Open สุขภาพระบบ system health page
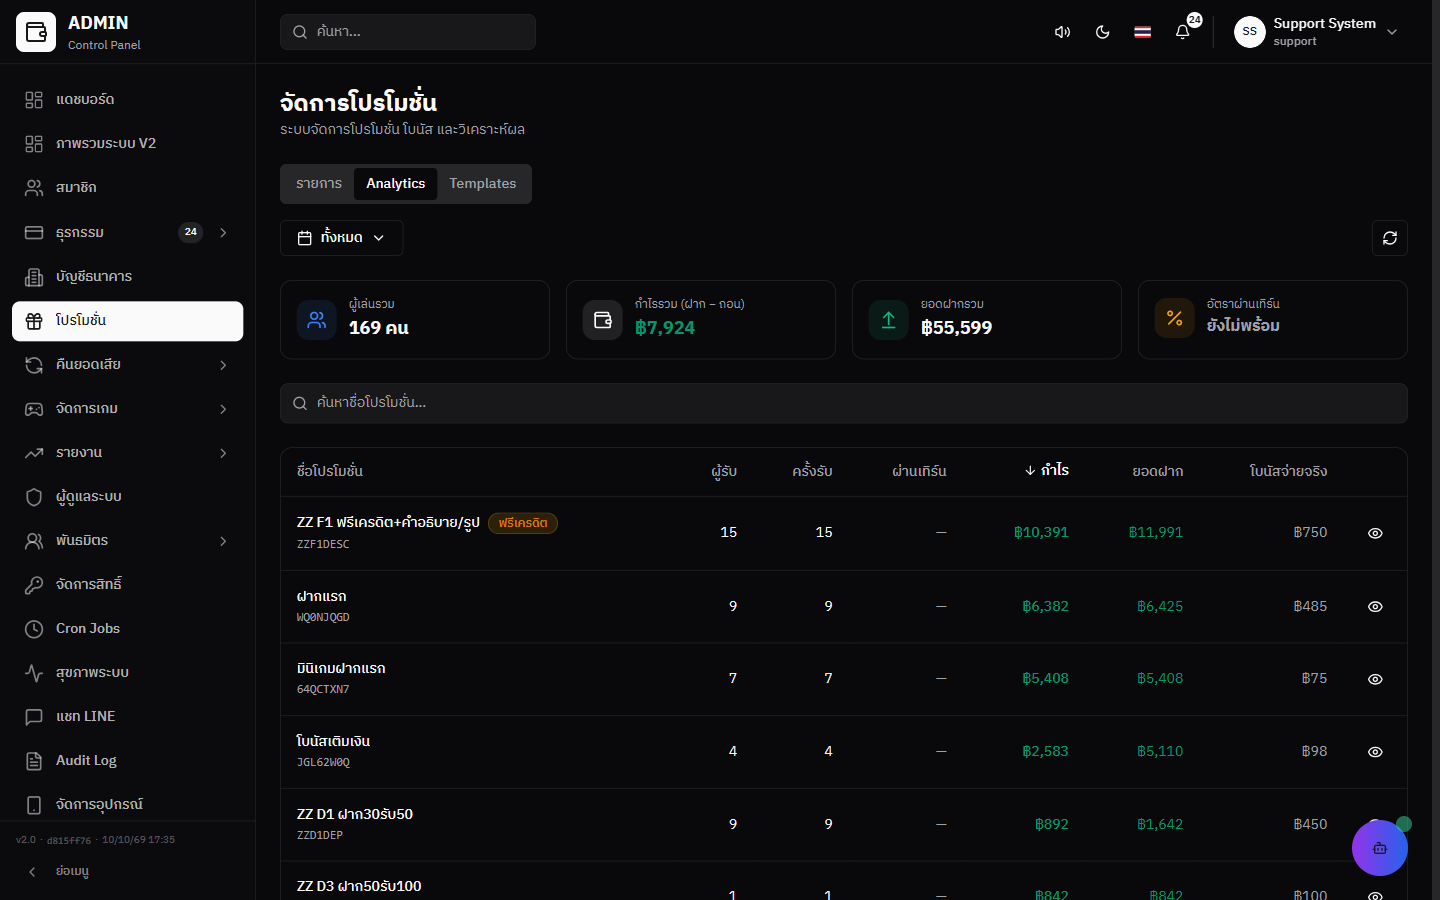Viewport: 1440px width, 900px height. [x=127, y=673]
